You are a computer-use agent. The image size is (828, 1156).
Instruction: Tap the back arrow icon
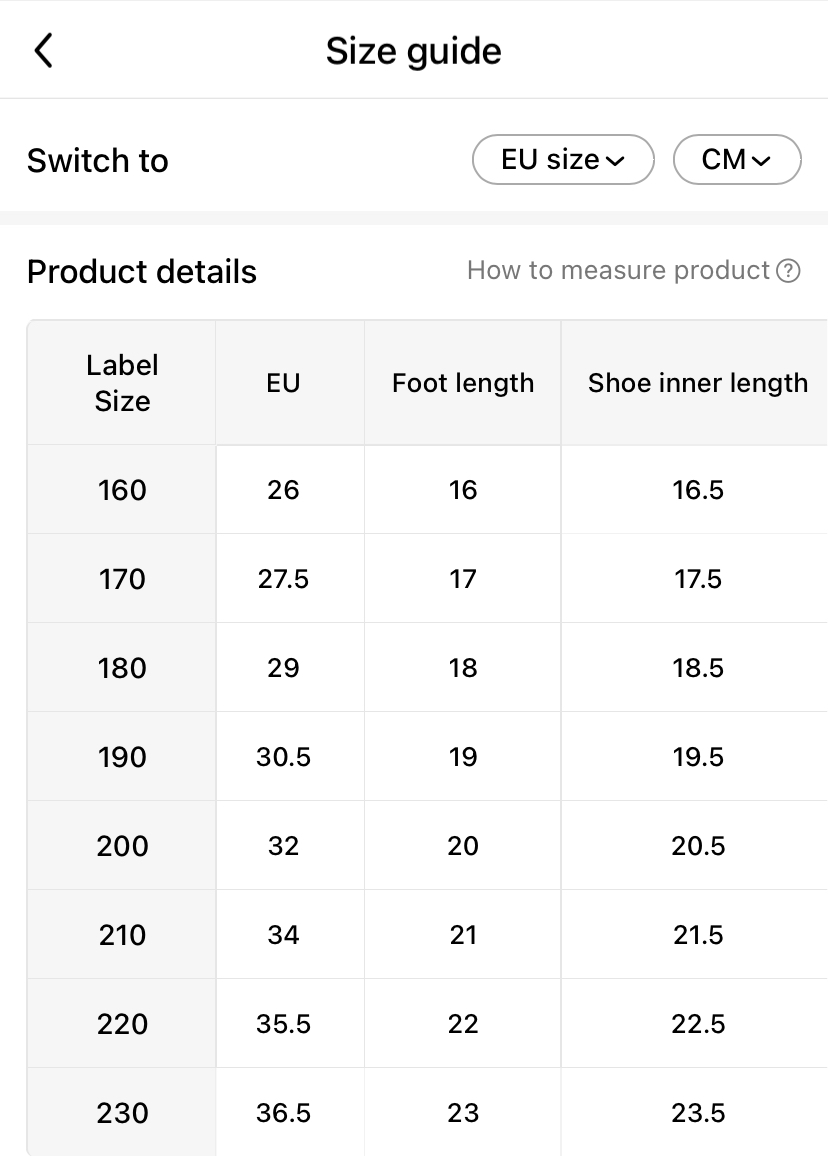coord(43,50)
